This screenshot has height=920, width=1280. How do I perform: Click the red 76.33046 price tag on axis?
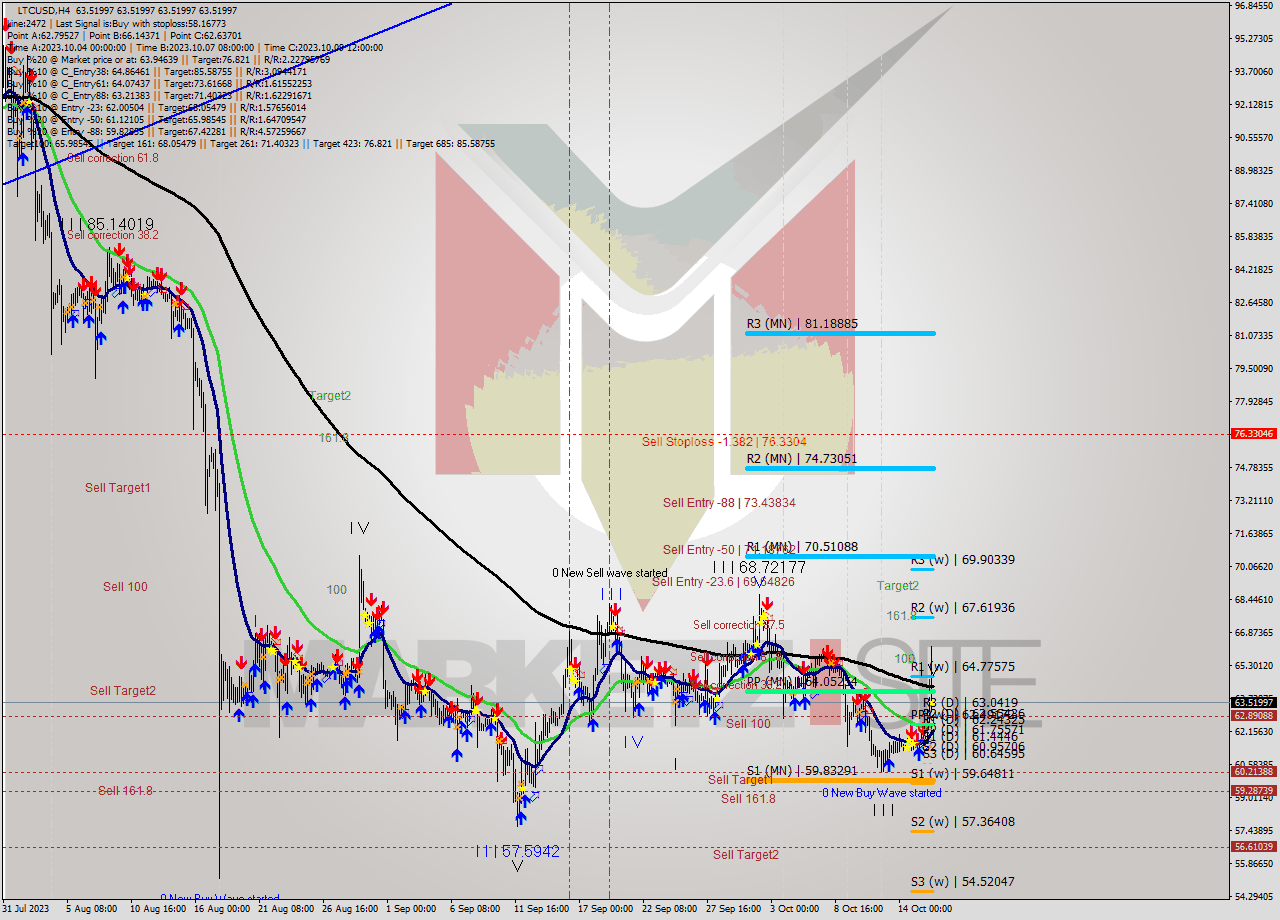pos(1253,434)
